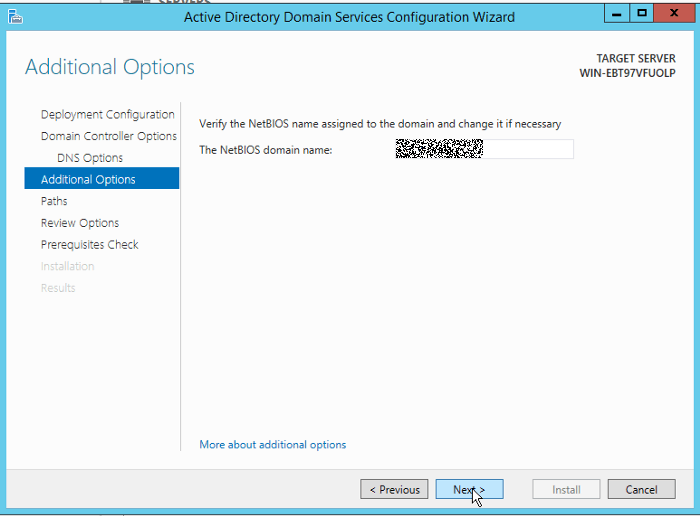Cancel the configuration wizard
Image resolution: width=700 pixels, height=516 pixels.
pyautogui.click(x=641, y=489)
